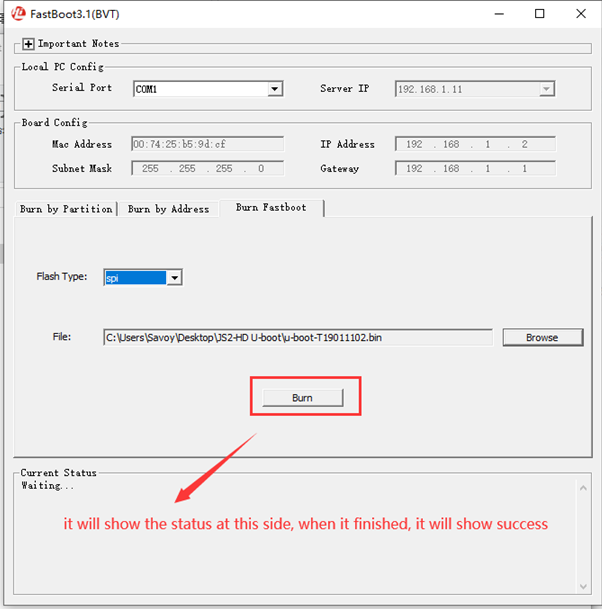Click the 'Flash Type:' label

[62, 277]
